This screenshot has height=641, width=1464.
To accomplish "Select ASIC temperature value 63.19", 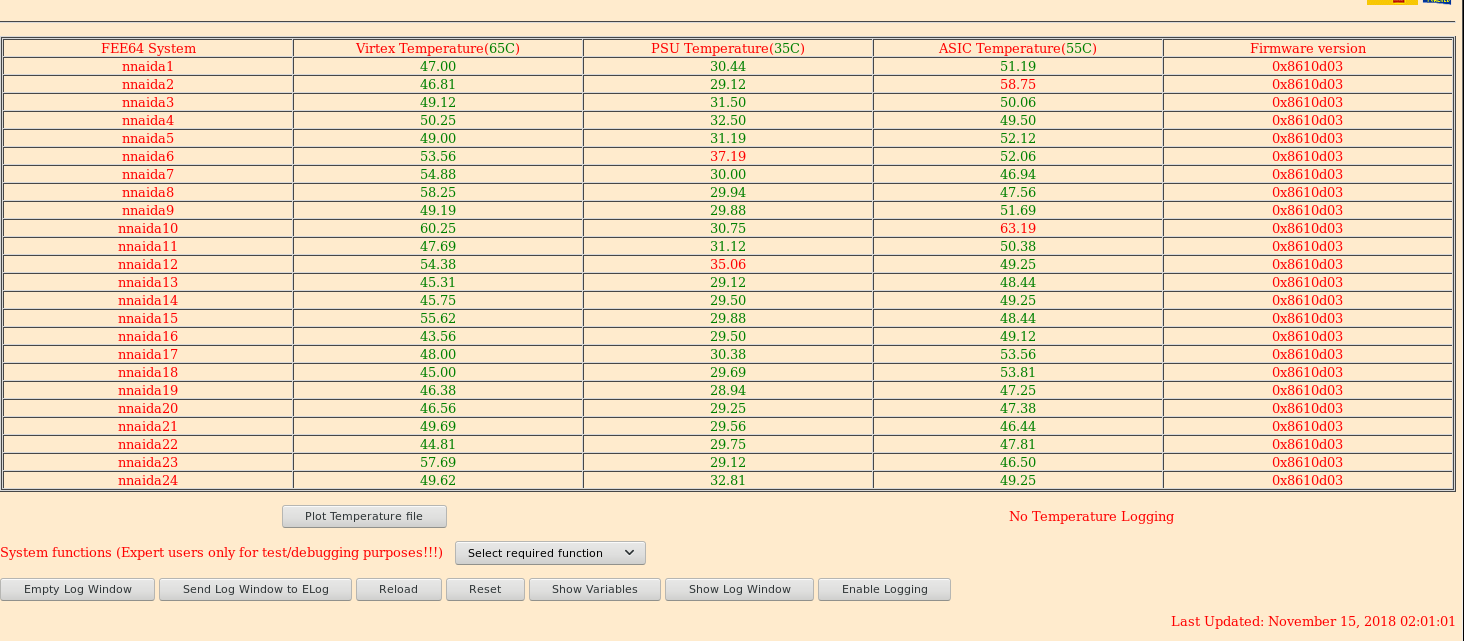I will tap(1018, 228).
